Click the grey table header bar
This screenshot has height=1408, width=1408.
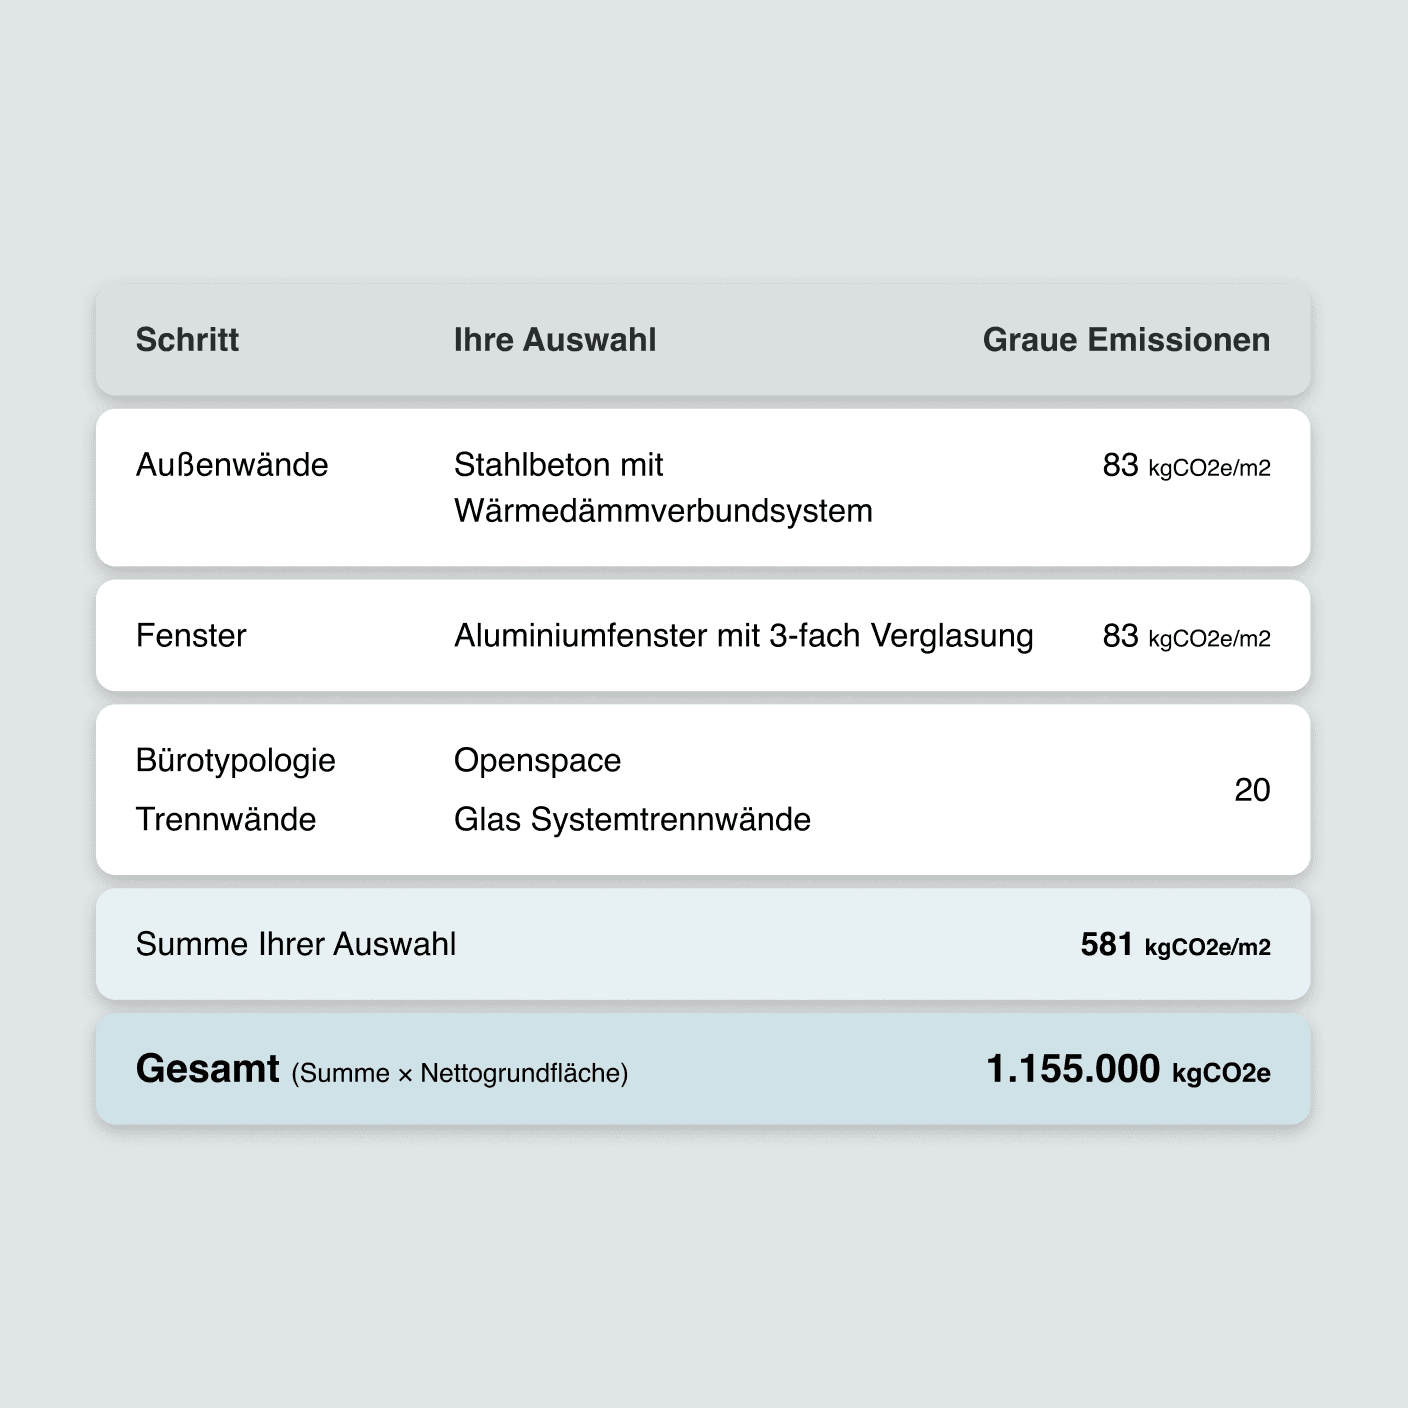[703, 340]
